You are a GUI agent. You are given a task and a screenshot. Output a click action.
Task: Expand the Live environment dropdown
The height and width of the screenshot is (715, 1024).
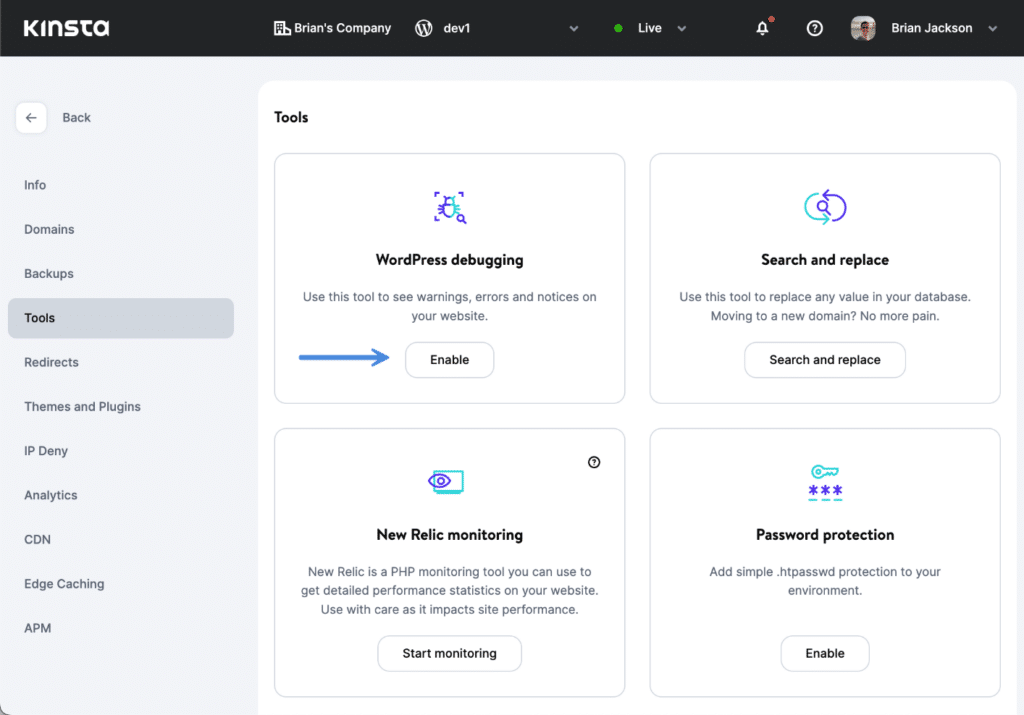coord(682,28)
